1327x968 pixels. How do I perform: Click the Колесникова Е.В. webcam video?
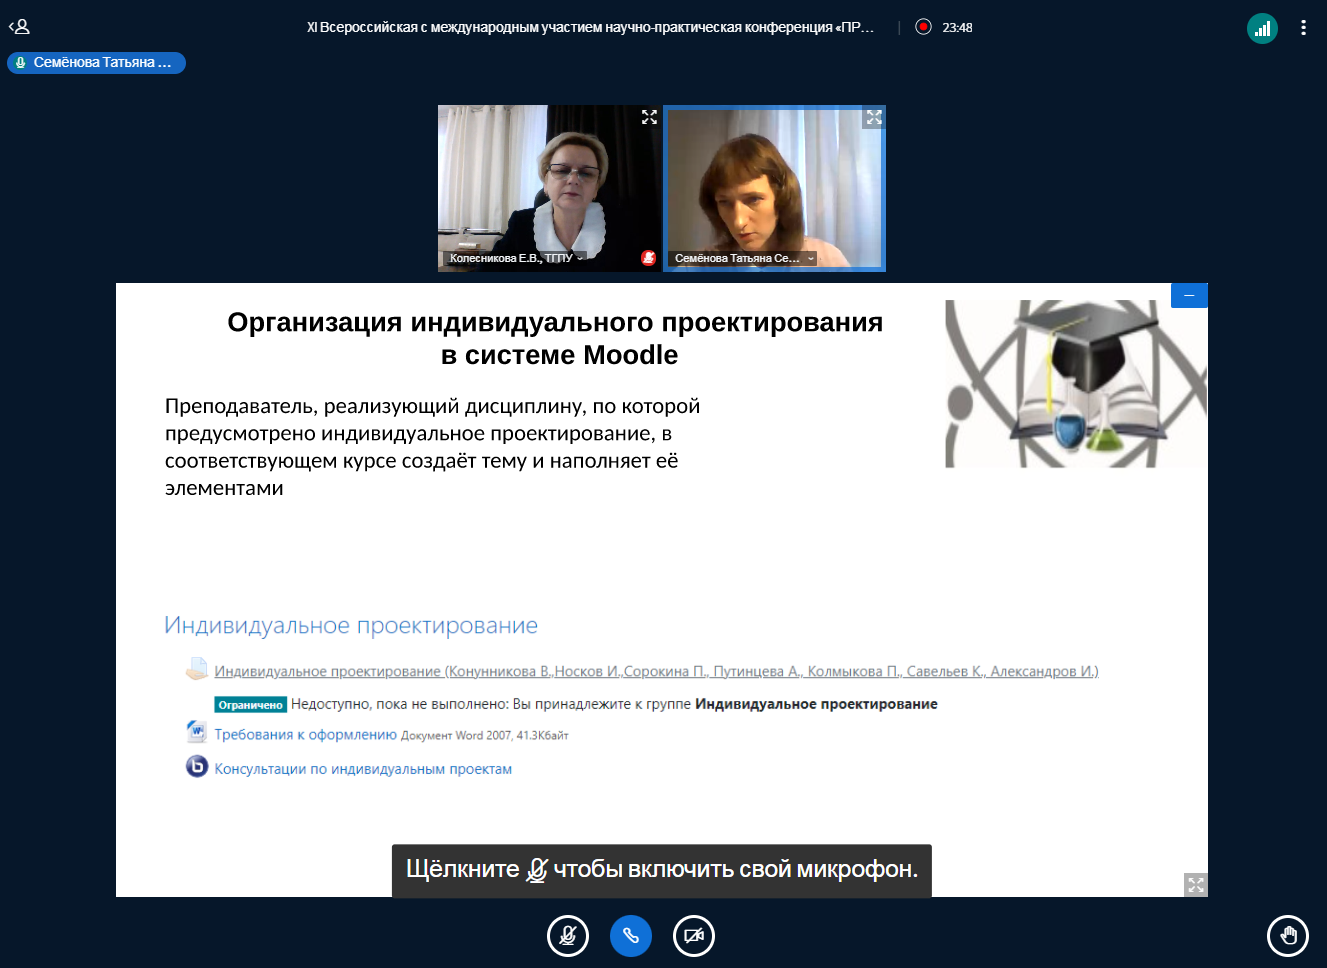549,188
